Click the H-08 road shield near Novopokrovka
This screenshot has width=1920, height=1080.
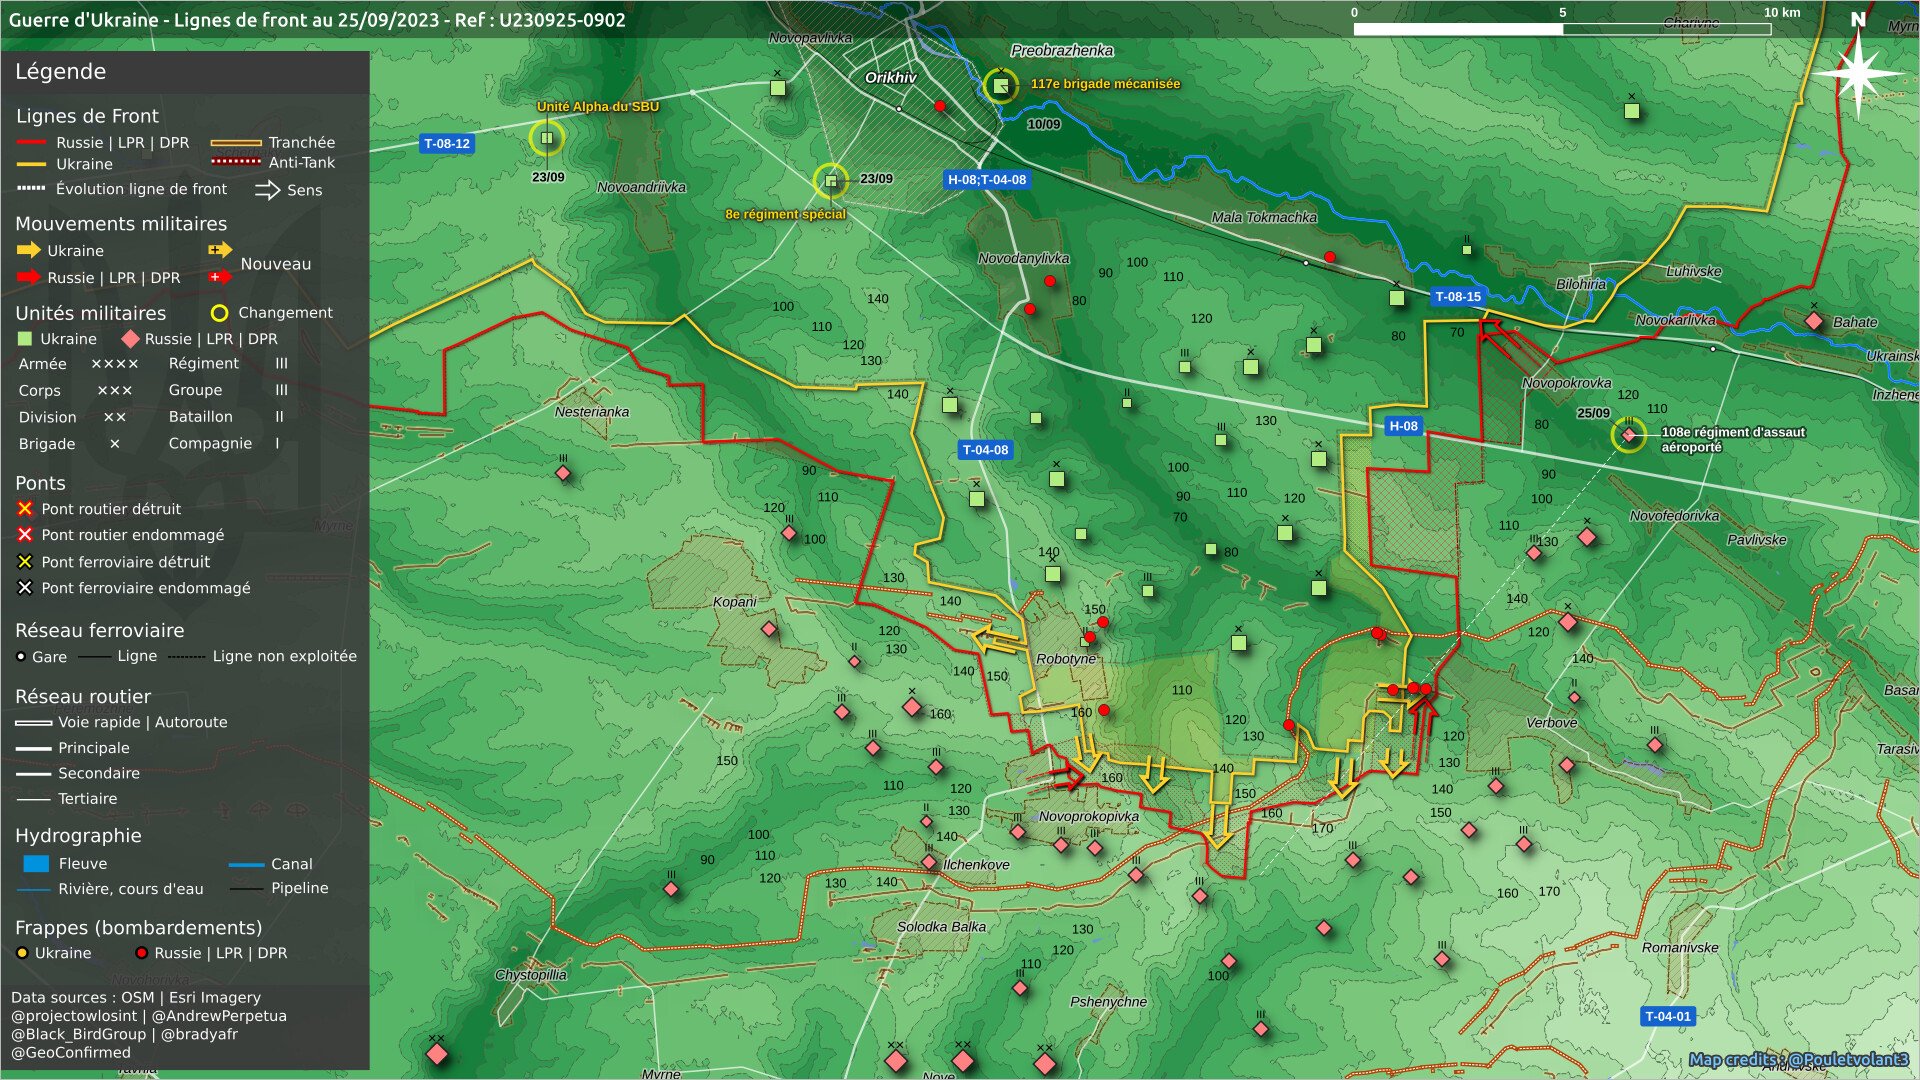tap(1403, 426)
